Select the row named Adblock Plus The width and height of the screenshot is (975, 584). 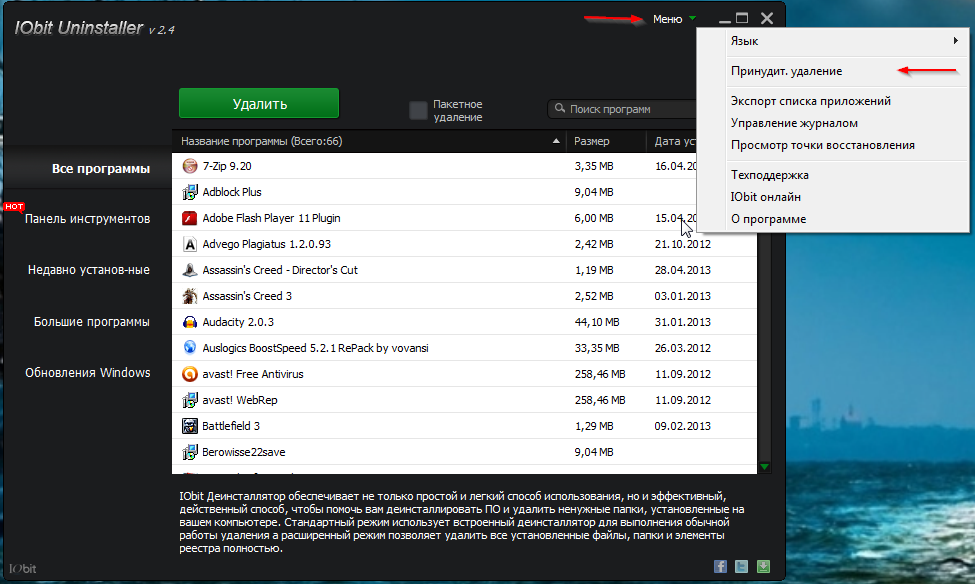pos(464,192)
